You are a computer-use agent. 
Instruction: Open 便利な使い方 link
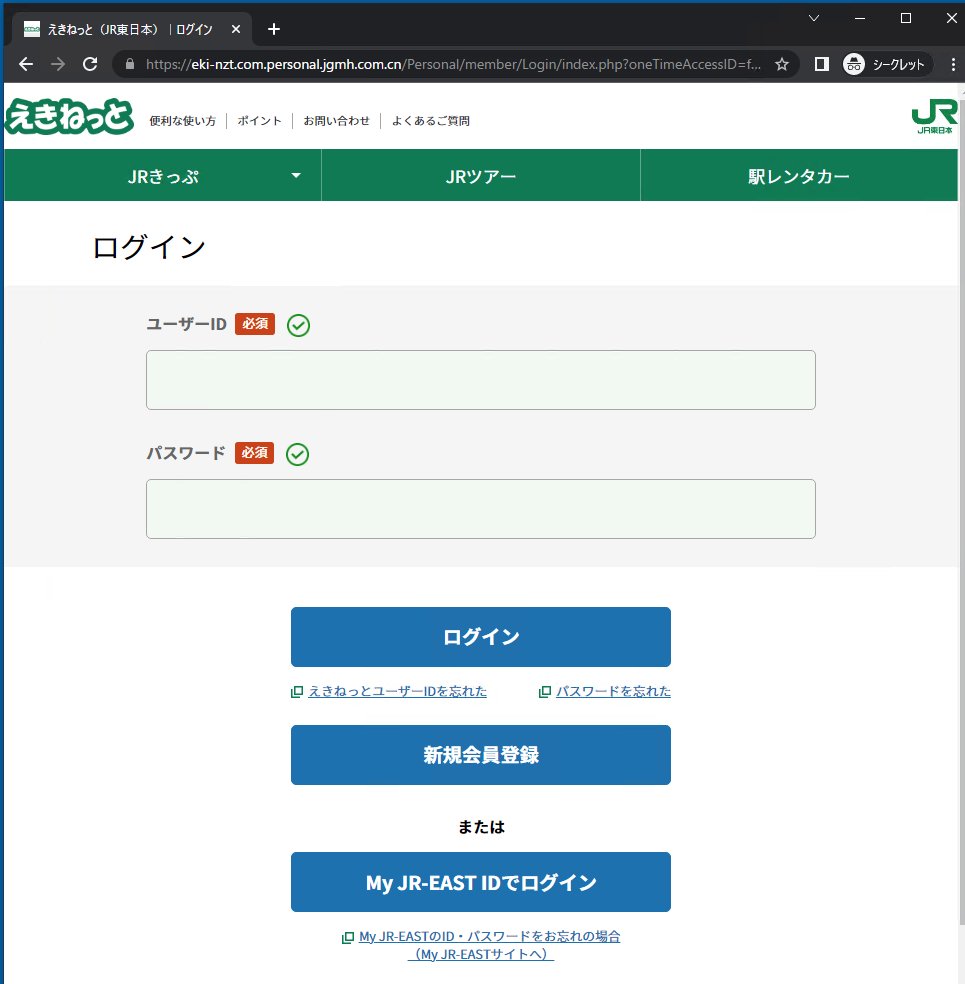coord(183,120)
